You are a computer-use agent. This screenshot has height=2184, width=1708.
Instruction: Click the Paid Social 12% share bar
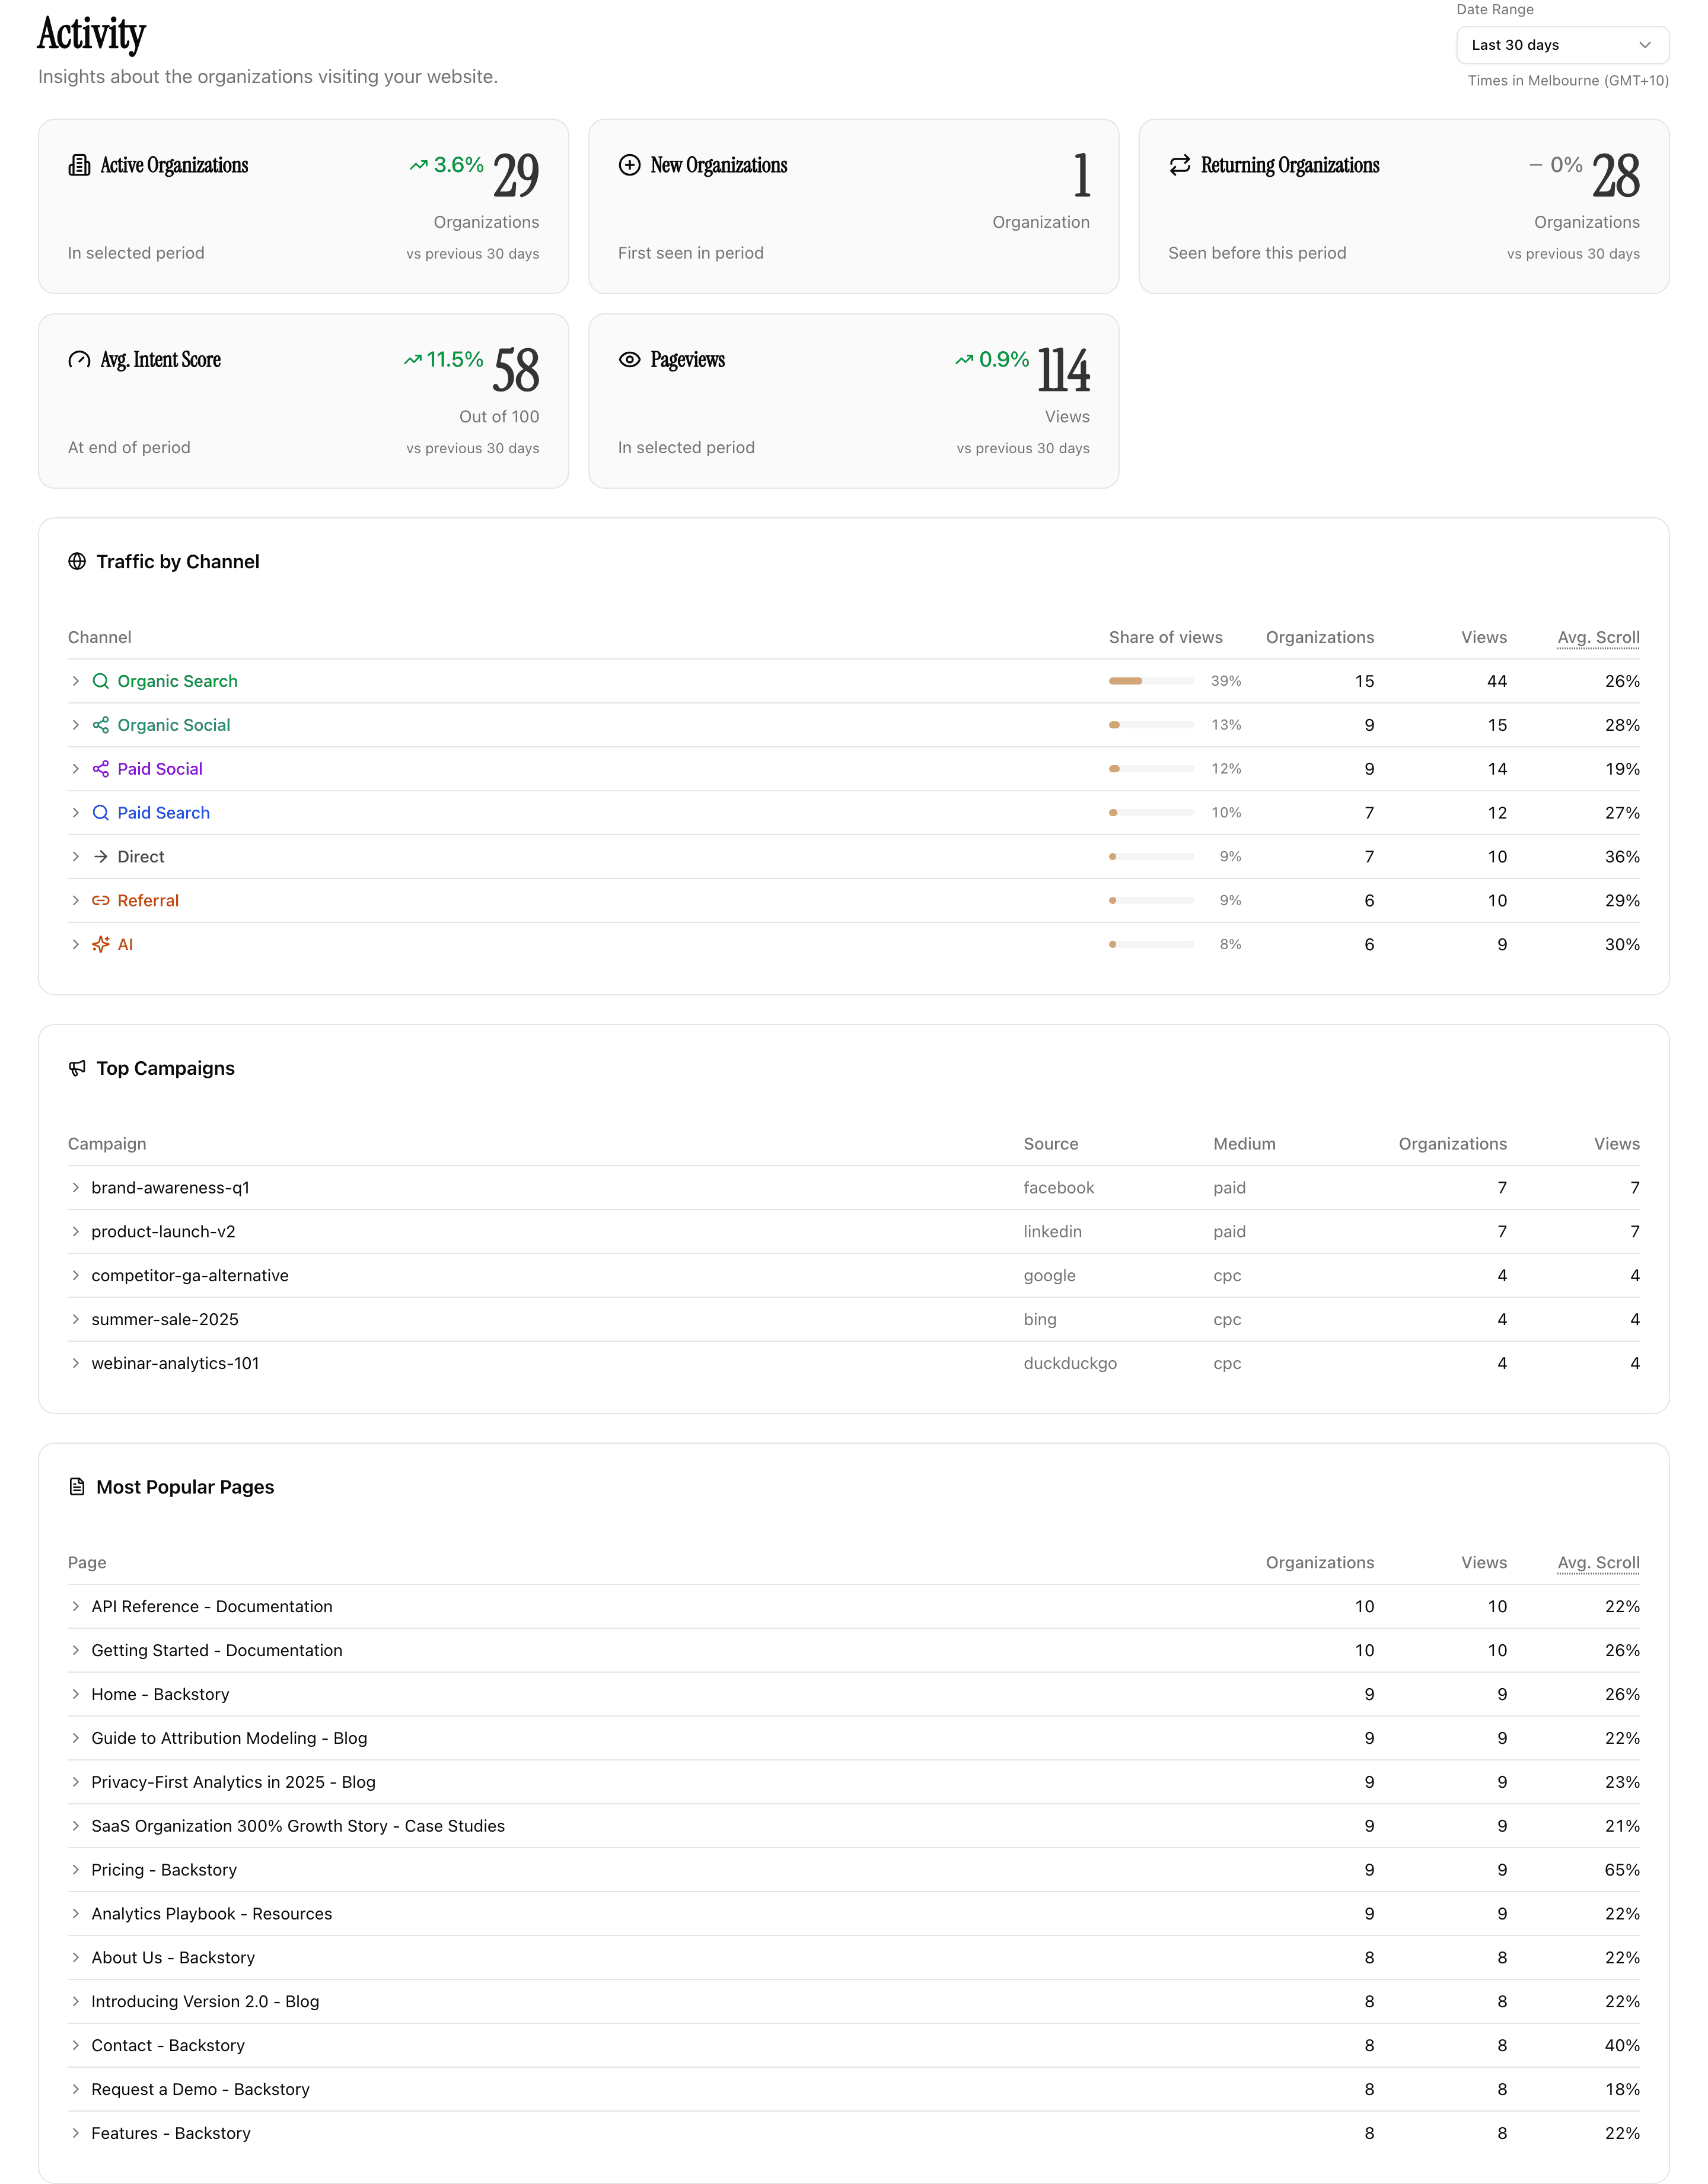click(x=1151, y=769)
